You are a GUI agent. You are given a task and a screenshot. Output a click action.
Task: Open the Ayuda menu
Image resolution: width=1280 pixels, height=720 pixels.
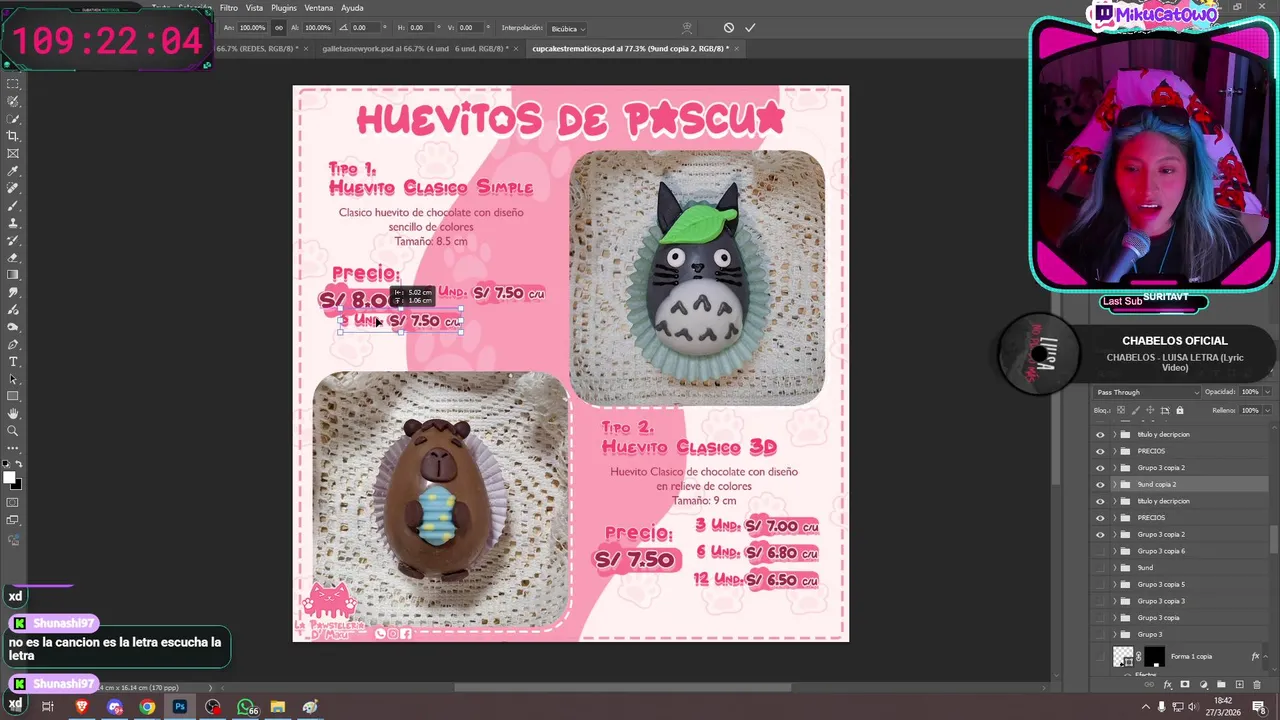[350, 8]
